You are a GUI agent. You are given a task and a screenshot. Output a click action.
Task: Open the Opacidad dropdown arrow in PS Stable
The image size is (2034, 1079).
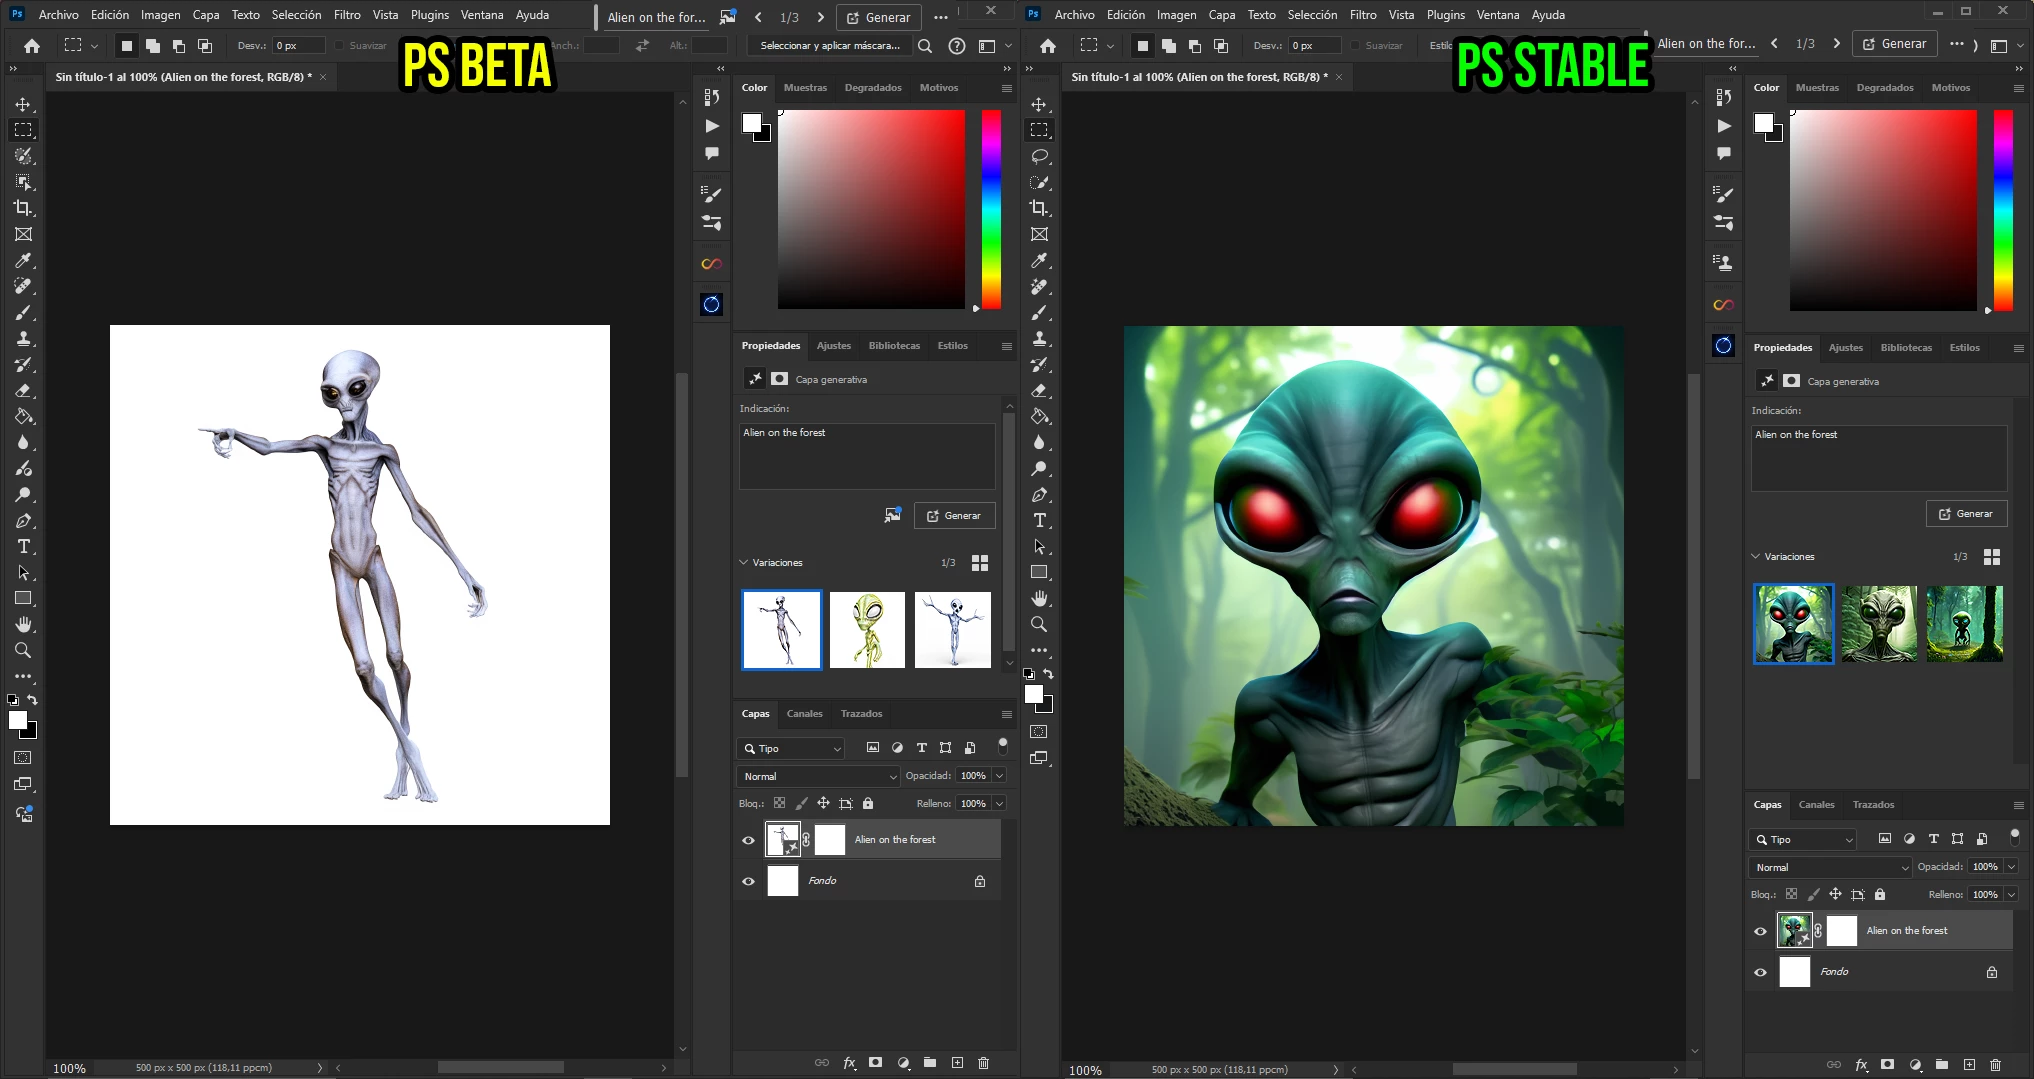pos(2011,867)
